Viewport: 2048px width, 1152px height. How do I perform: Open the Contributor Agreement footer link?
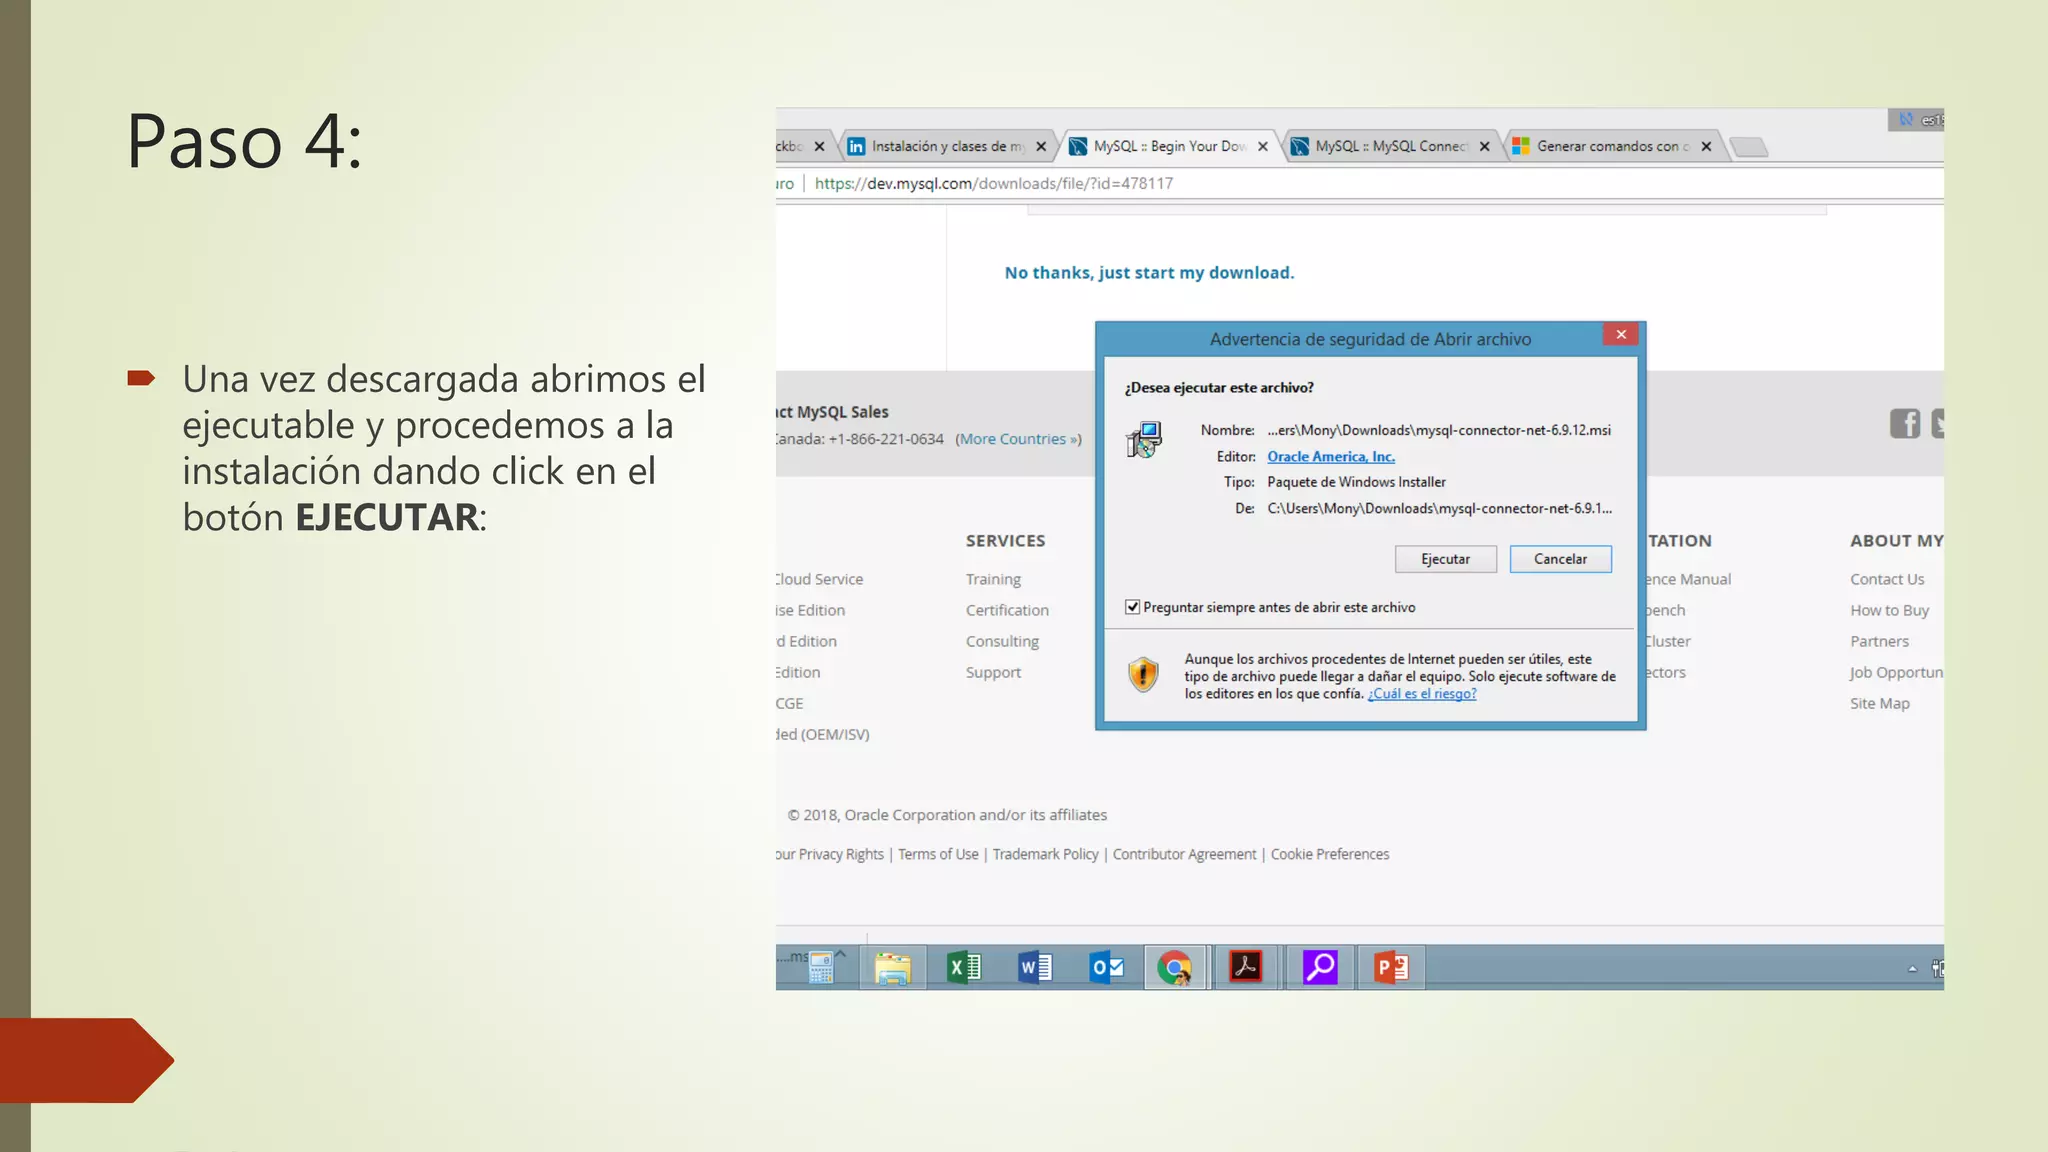(1184, 854)
